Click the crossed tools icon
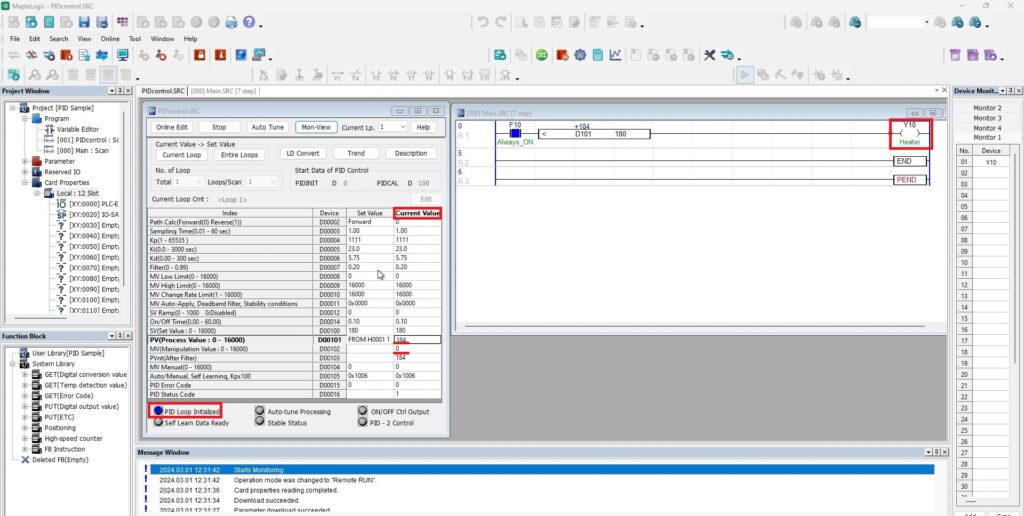This screenshot has height=516, width=1024. tap(709, 55)
